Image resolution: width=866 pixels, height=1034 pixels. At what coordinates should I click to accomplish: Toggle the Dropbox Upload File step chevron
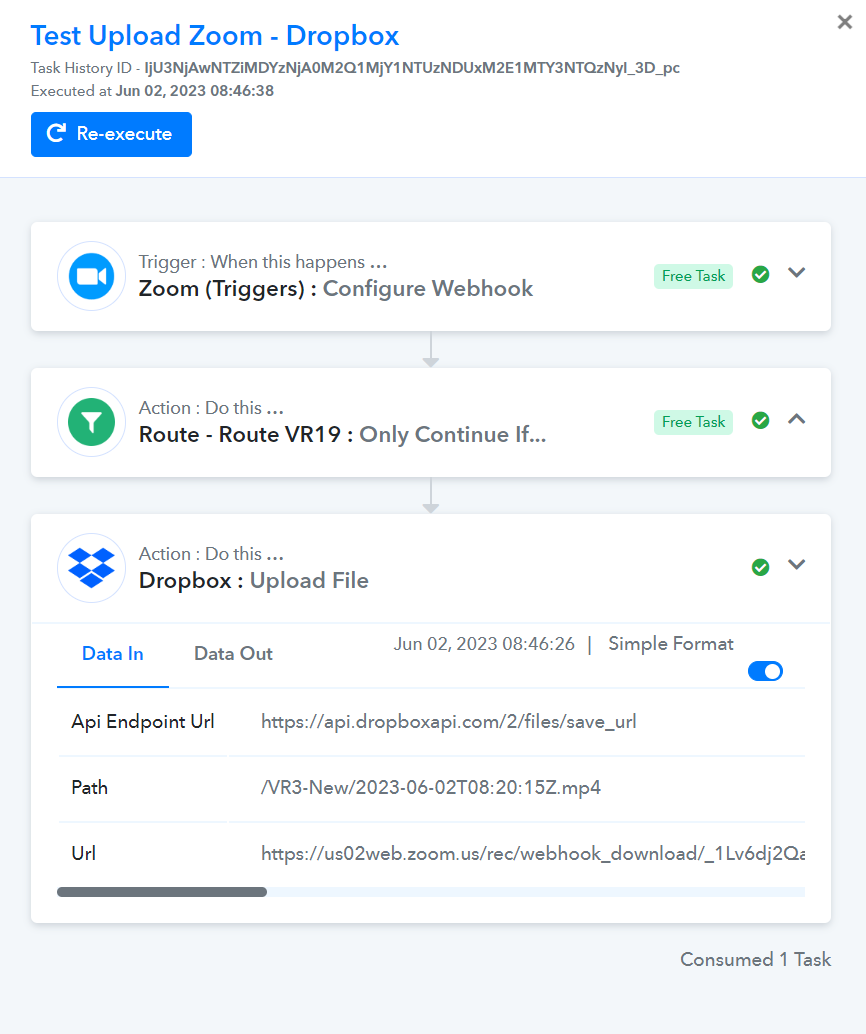click(x=797, y=565)
